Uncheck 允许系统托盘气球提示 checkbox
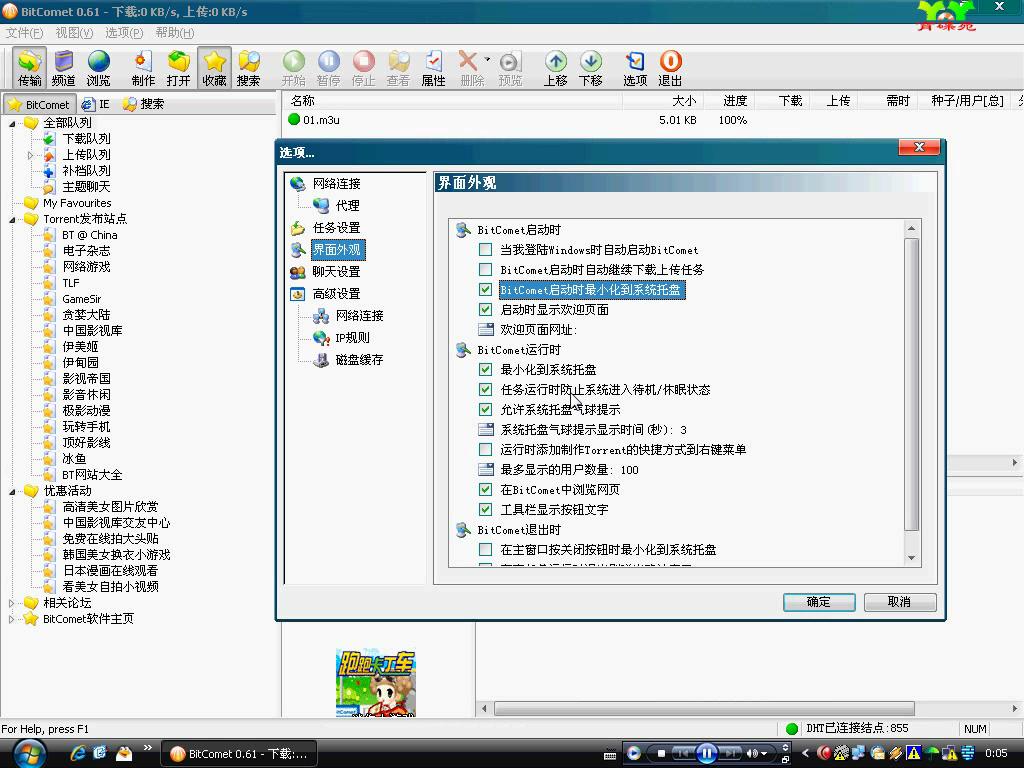The image size is (1024, 768). (x=485, y=409)
